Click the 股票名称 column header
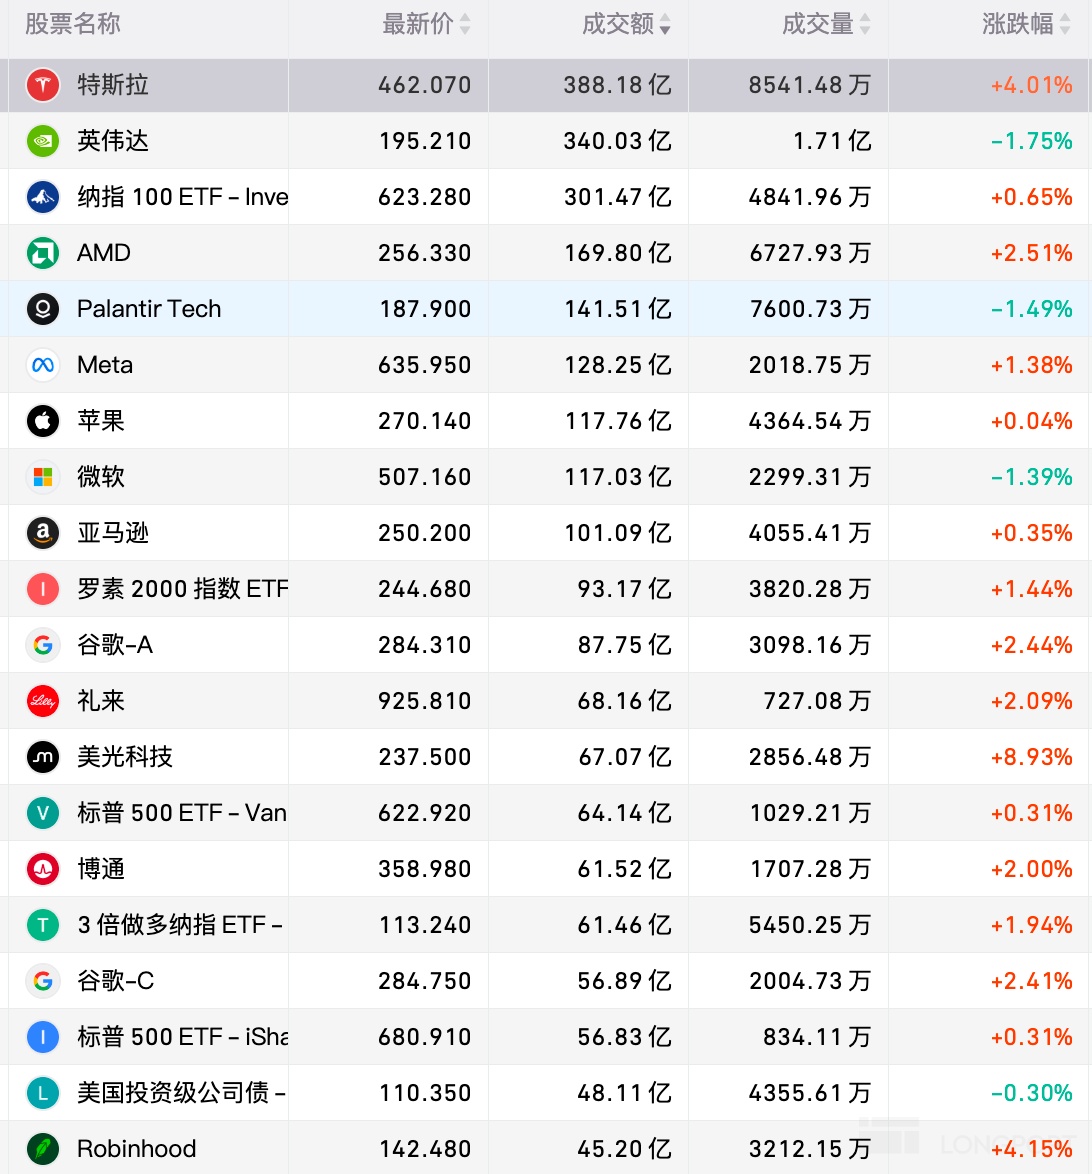Image resolution: width=1092 pixels, height=1174 pixels. (x=73, y=24)
